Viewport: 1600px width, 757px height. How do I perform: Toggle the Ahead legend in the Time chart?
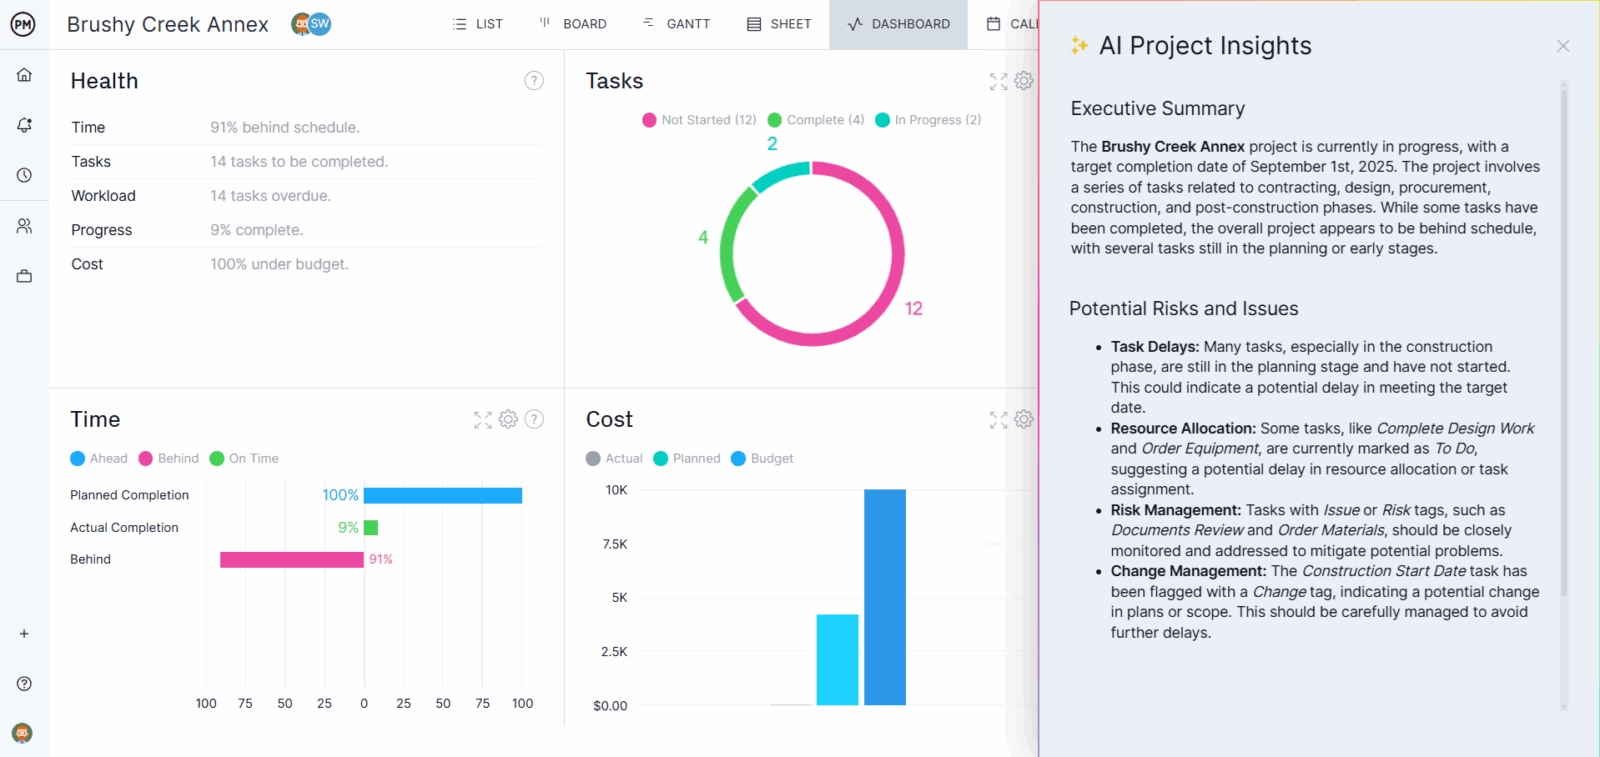click(99, 459)
